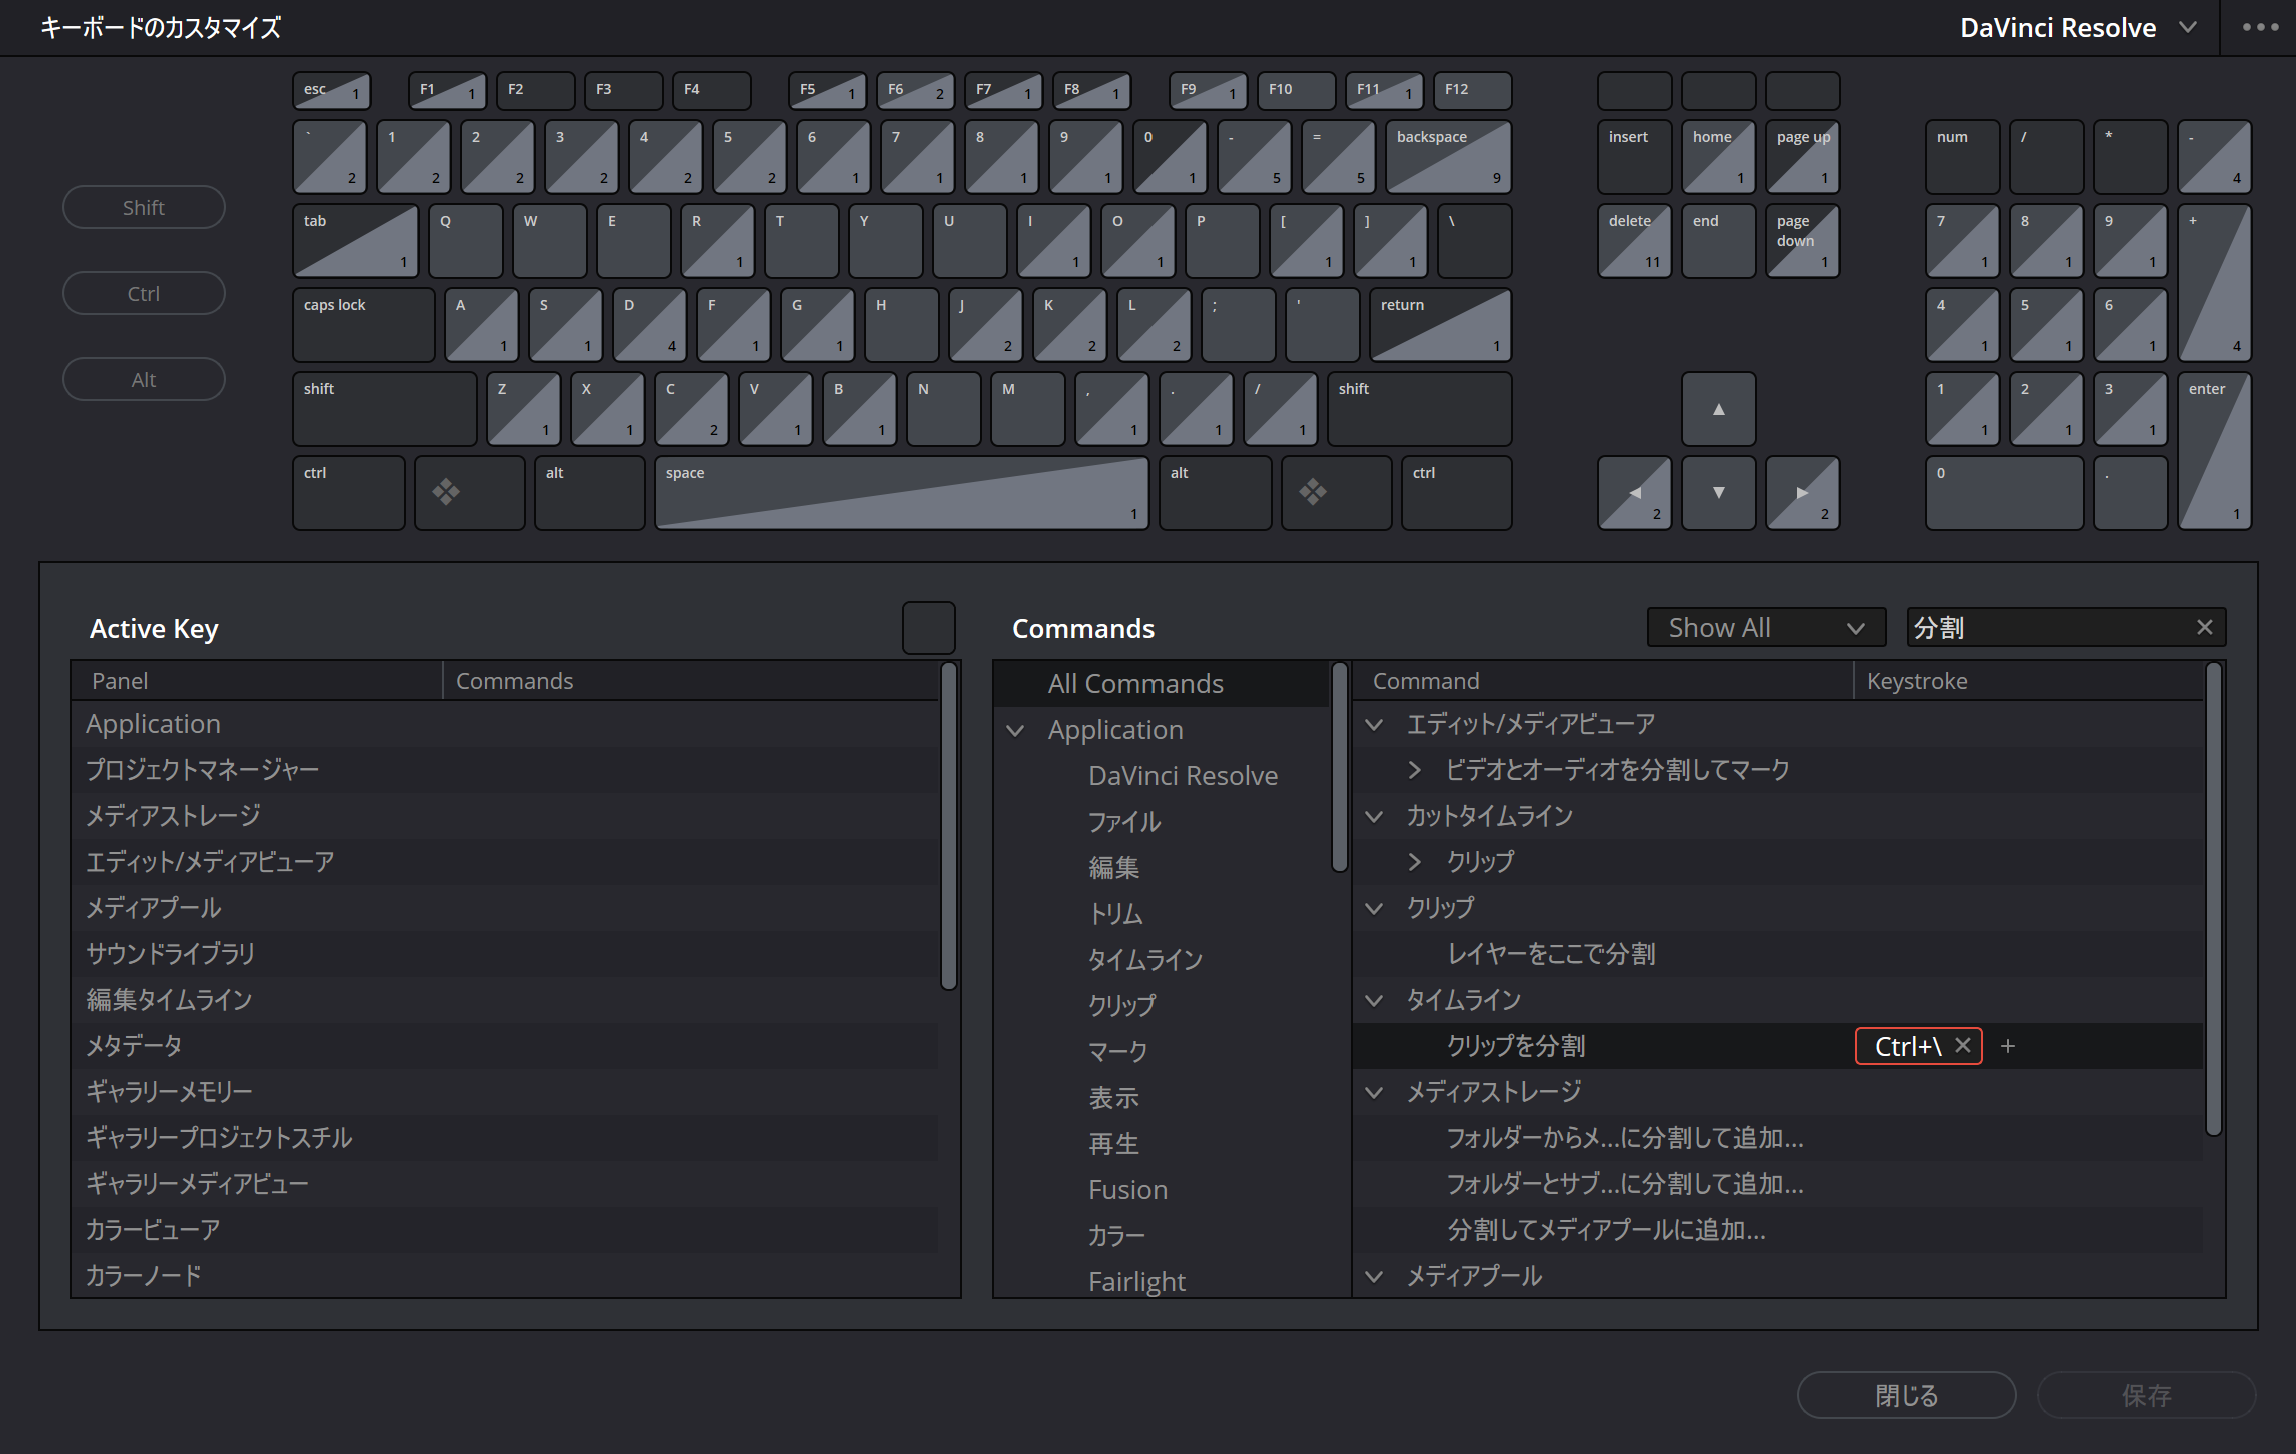Select 編集タイムライン in Active Key panel
Image resolution: width=2296 pixels, height=1454 pixels.
coord(506,1000)
